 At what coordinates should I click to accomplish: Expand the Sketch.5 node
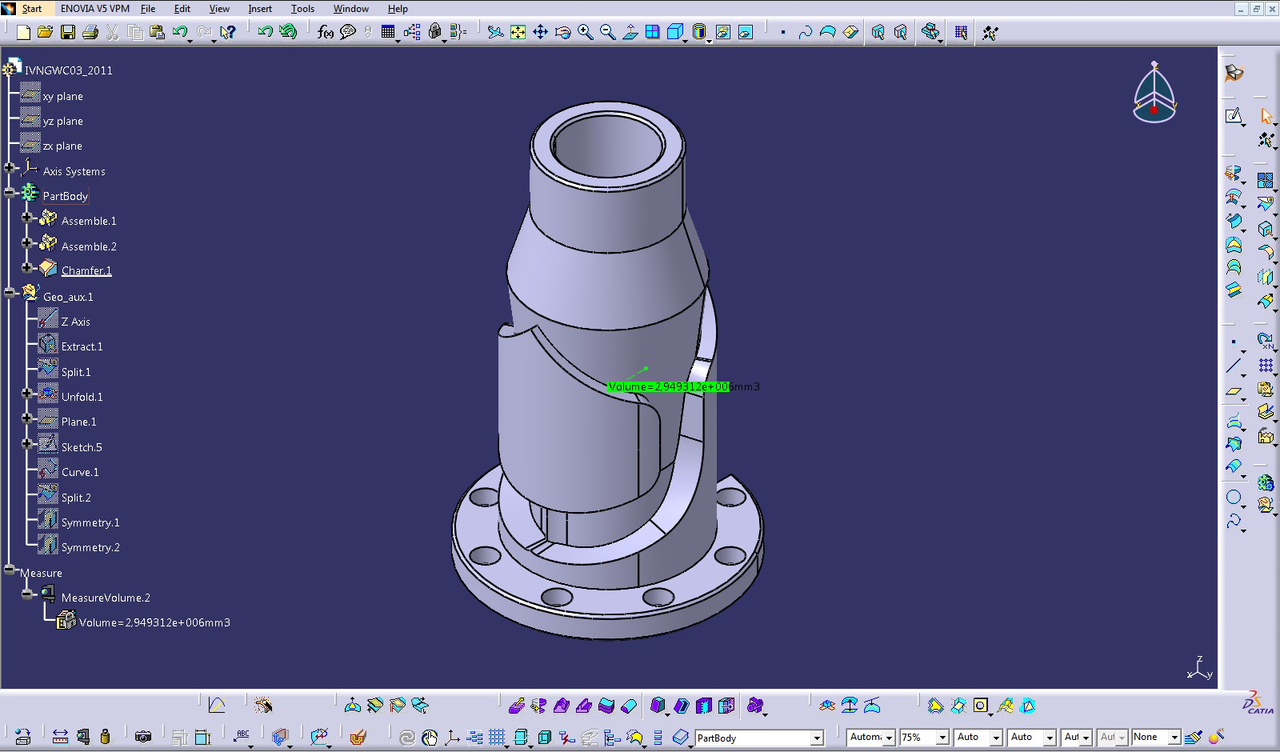click(27, 444)
